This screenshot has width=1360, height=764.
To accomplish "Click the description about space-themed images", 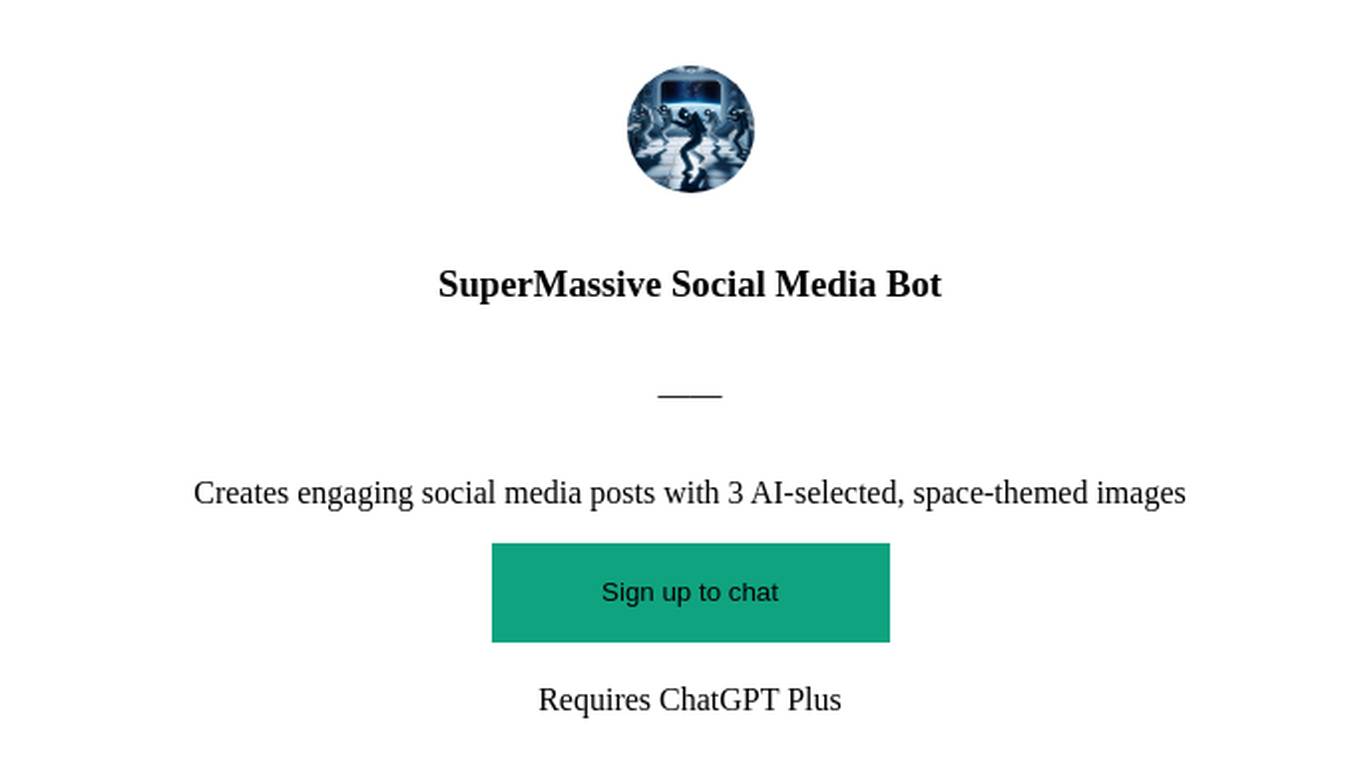I will point(690,493).
